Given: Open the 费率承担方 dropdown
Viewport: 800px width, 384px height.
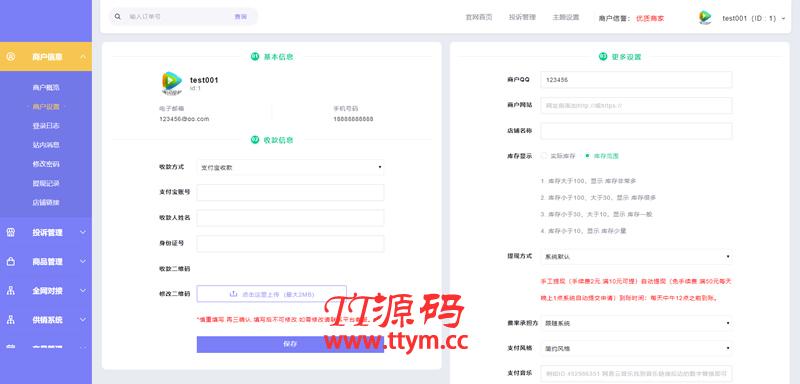Looking at the screenshot, I should (x=636, y=323).
